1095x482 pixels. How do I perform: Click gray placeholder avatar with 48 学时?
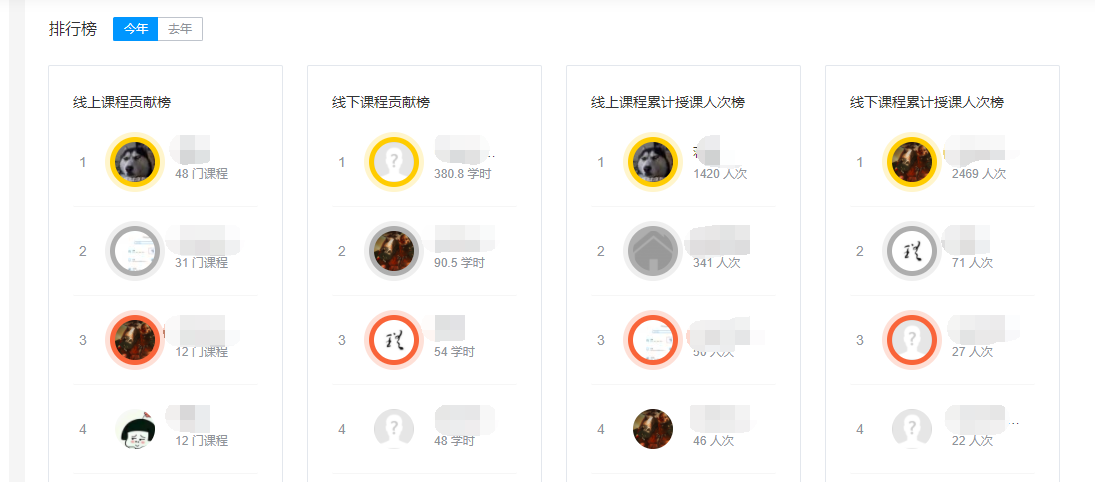pyautogui.click(x=394, y=429)
